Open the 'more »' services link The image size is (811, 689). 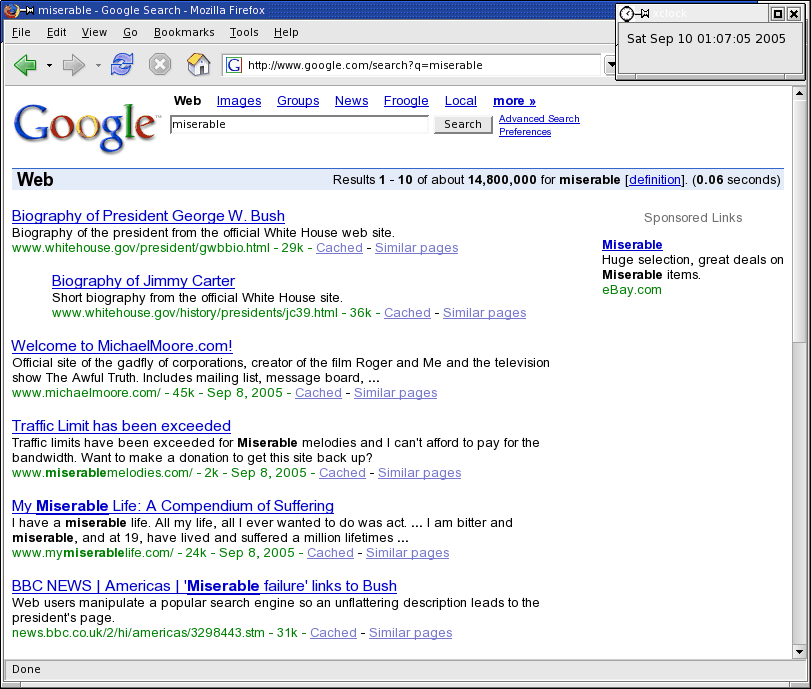point(515,101)
